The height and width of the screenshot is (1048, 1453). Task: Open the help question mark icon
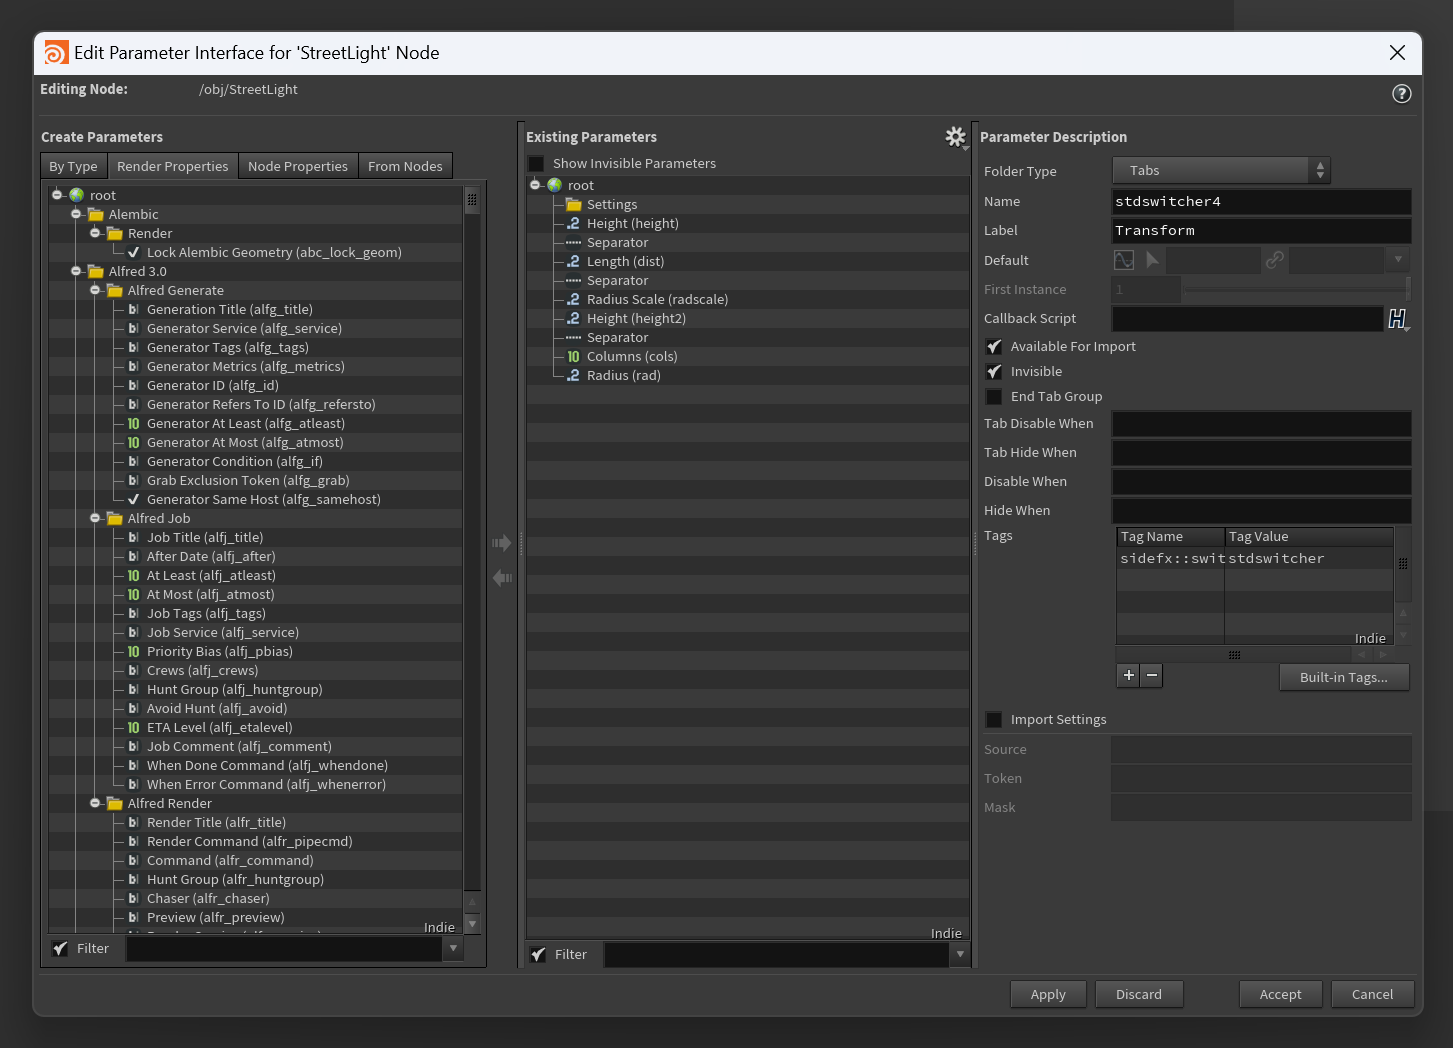tap(1402, 93)
